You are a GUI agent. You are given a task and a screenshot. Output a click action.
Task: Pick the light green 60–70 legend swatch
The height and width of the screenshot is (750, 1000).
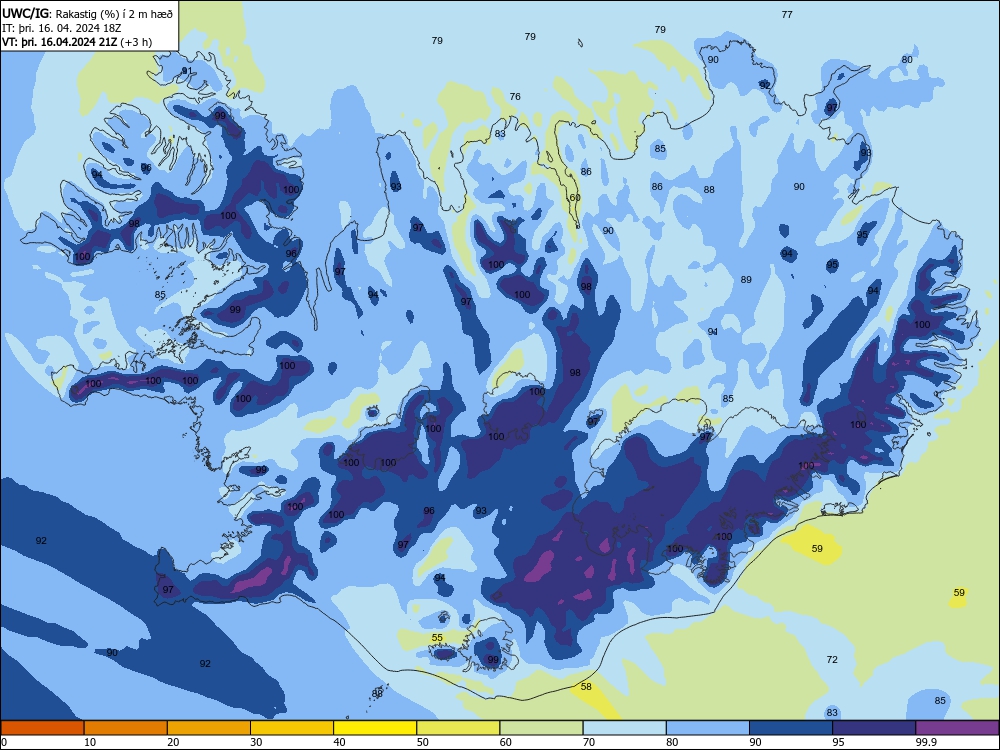click(541, 728)
